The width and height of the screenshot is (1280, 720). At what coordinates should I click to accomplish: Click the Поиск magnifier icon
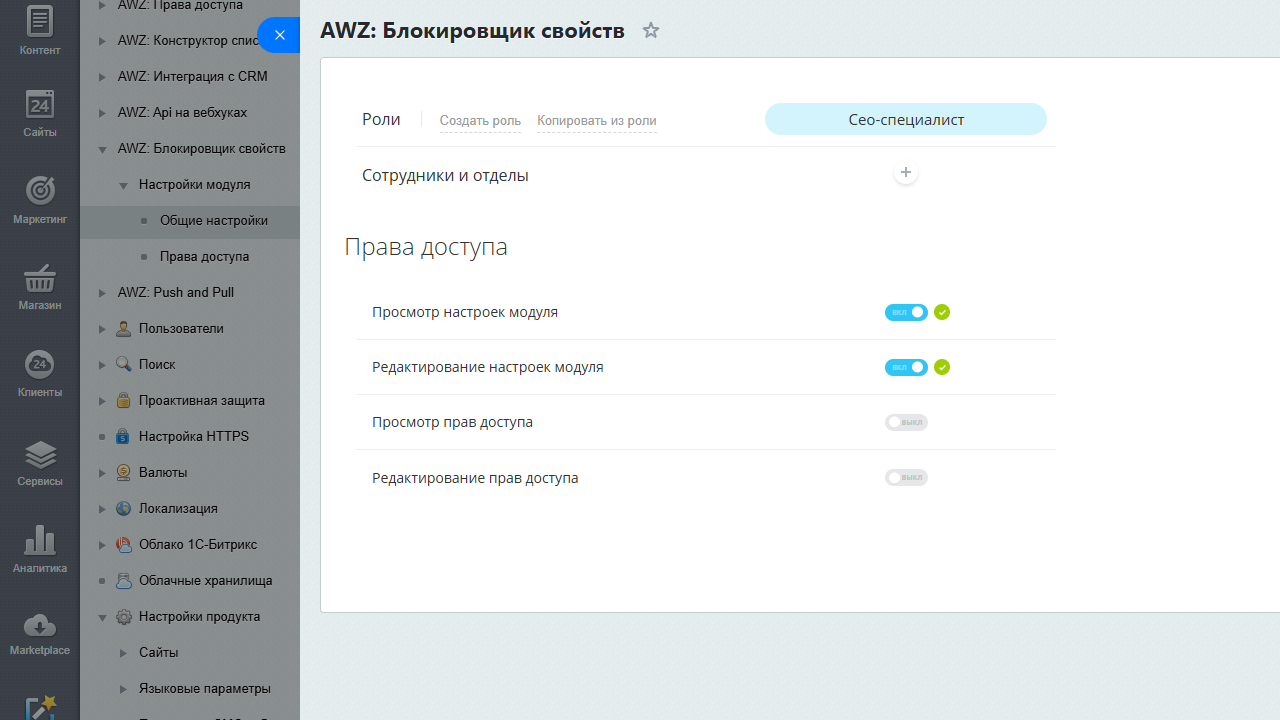click(124, 365)
